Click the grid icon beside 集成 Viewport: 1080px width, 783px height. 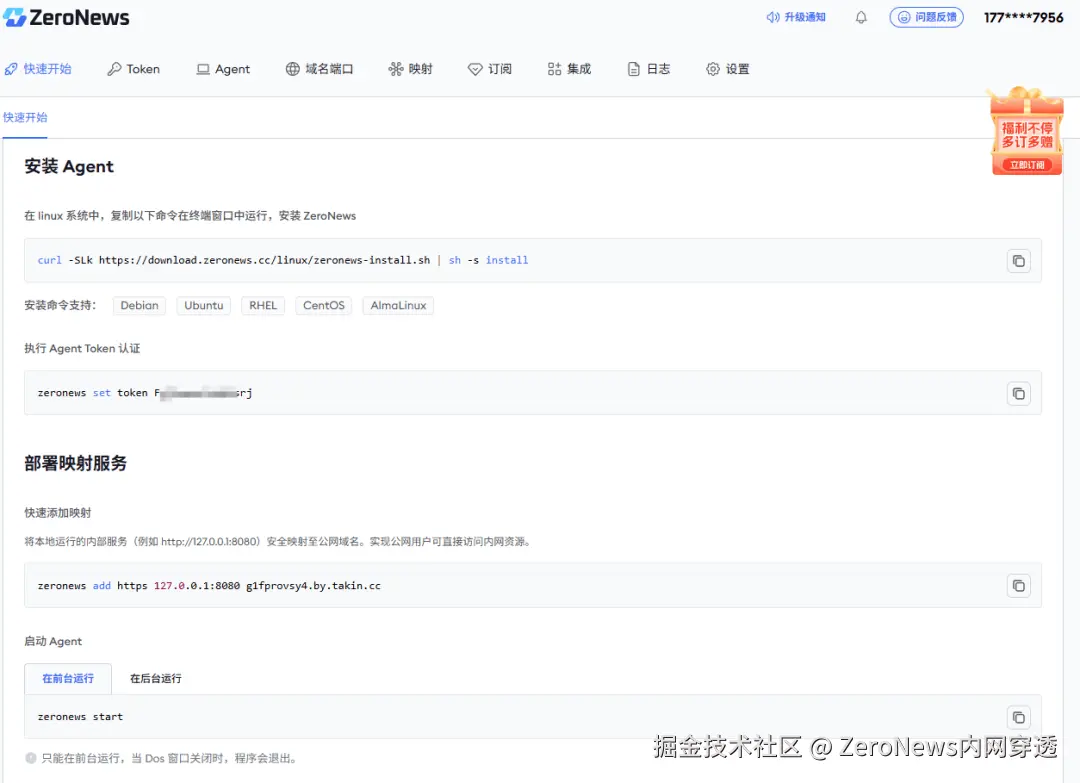click(x=554, y=69)
